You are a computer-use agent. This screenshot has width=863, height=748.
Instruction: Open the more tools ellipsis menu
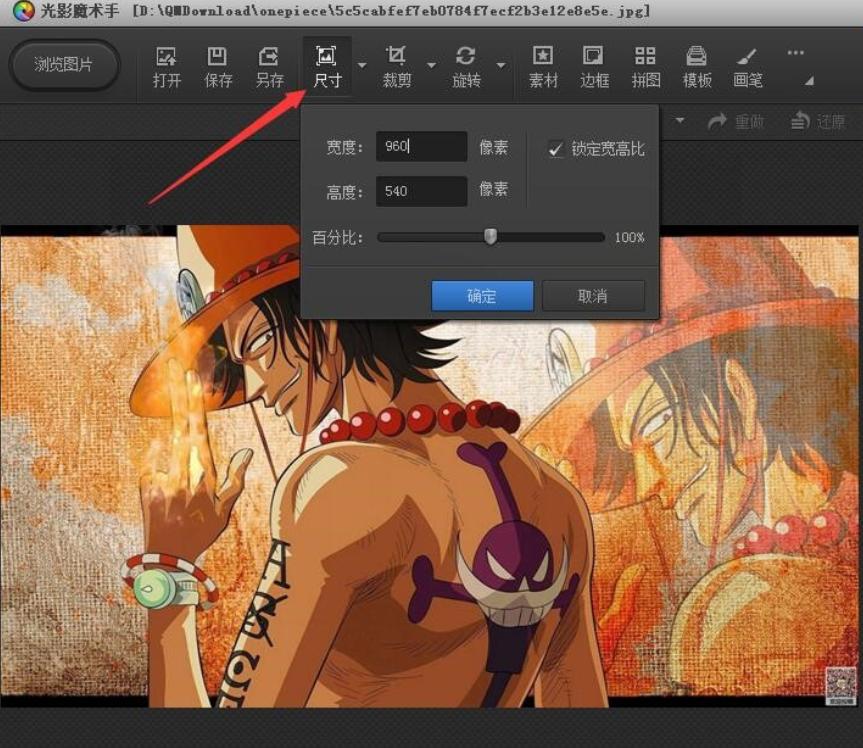click(x=795, y=53)
